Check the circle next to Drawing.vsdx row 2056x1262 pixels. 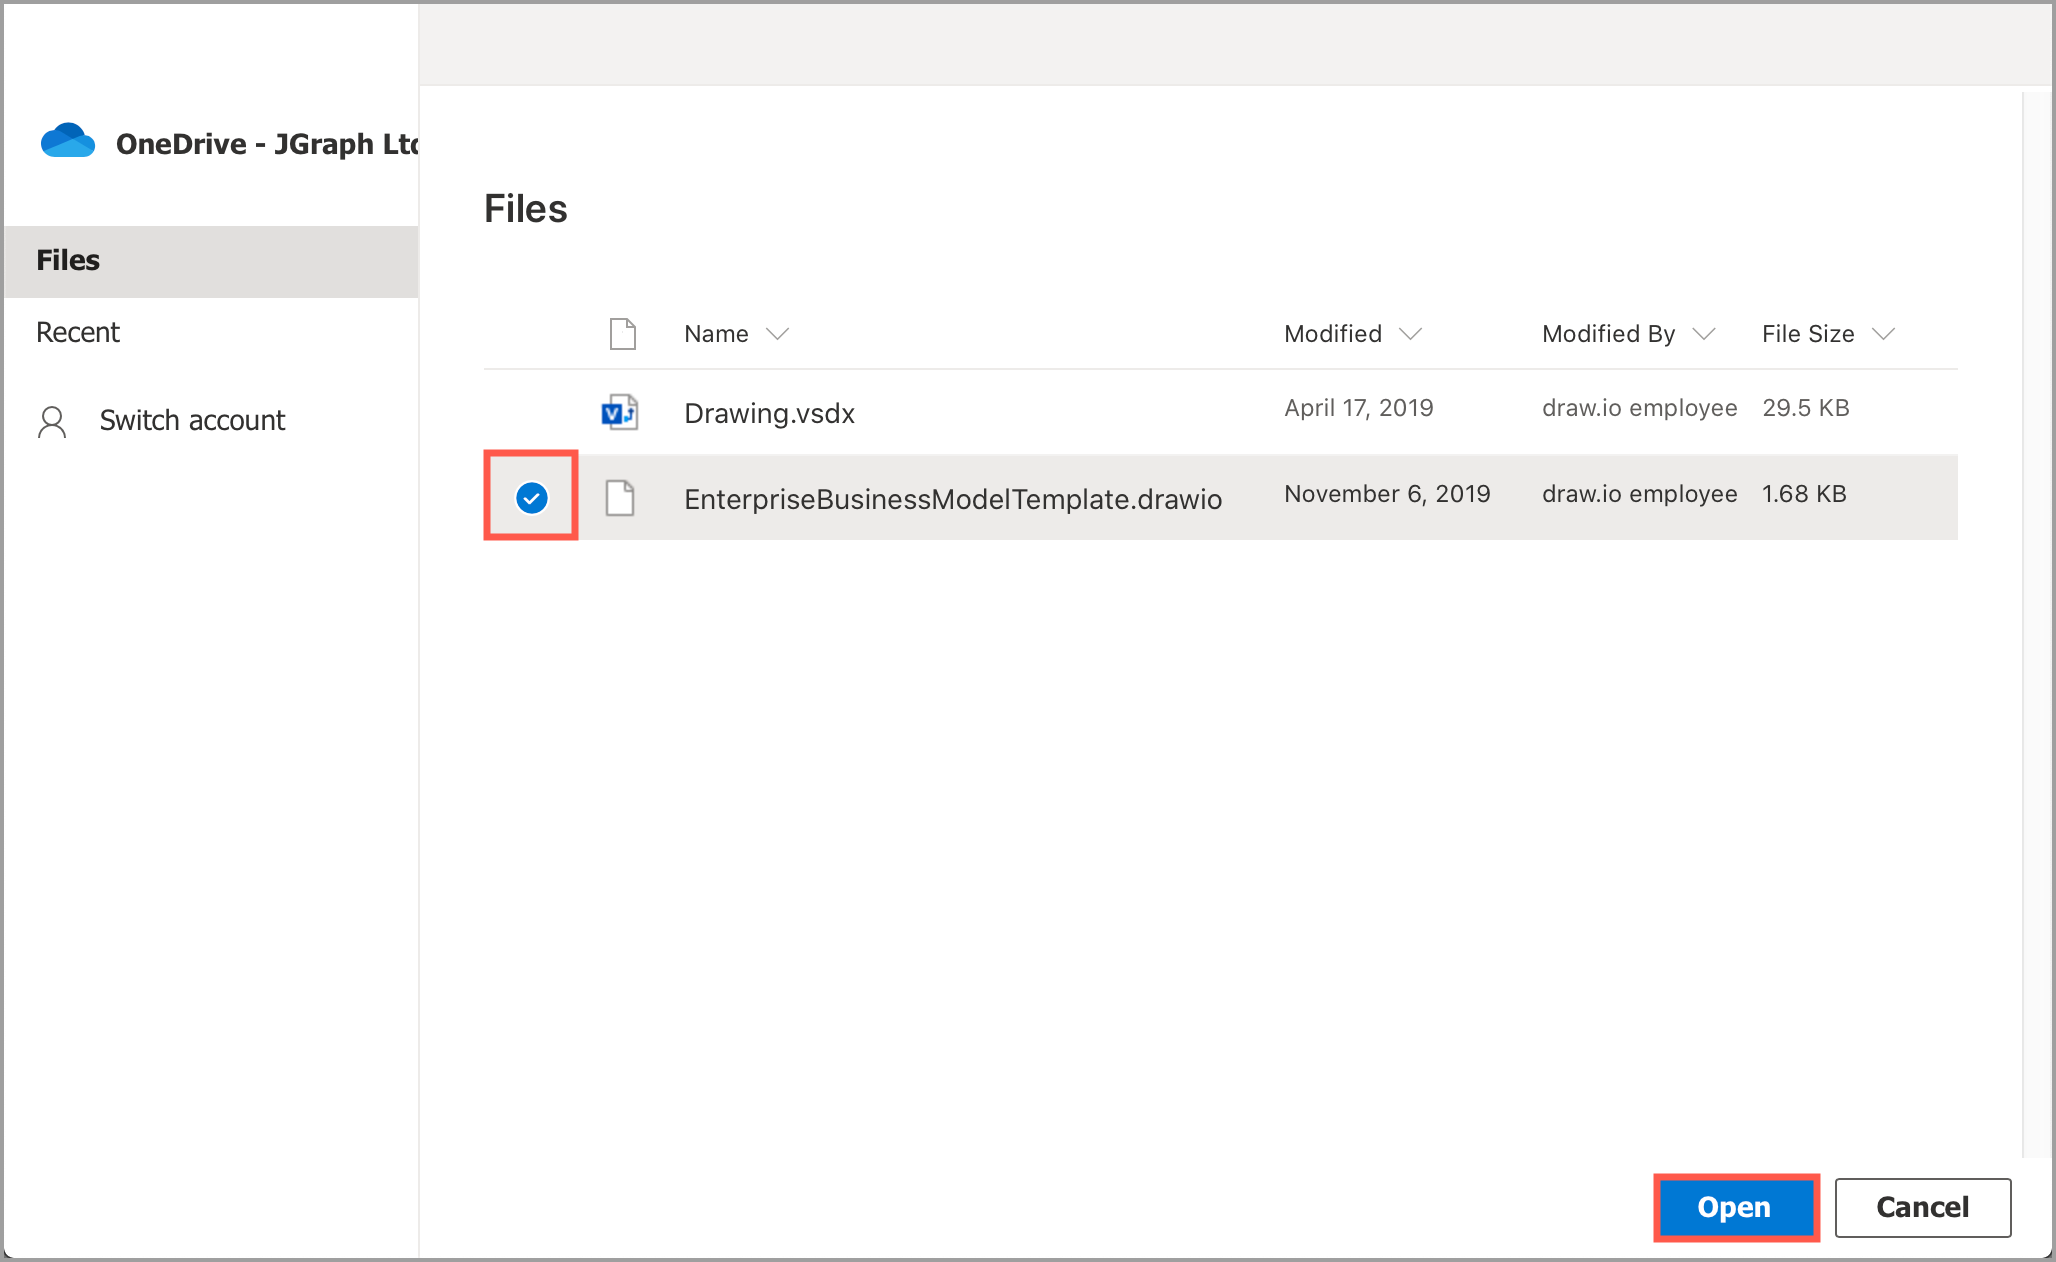pos(531,411)
